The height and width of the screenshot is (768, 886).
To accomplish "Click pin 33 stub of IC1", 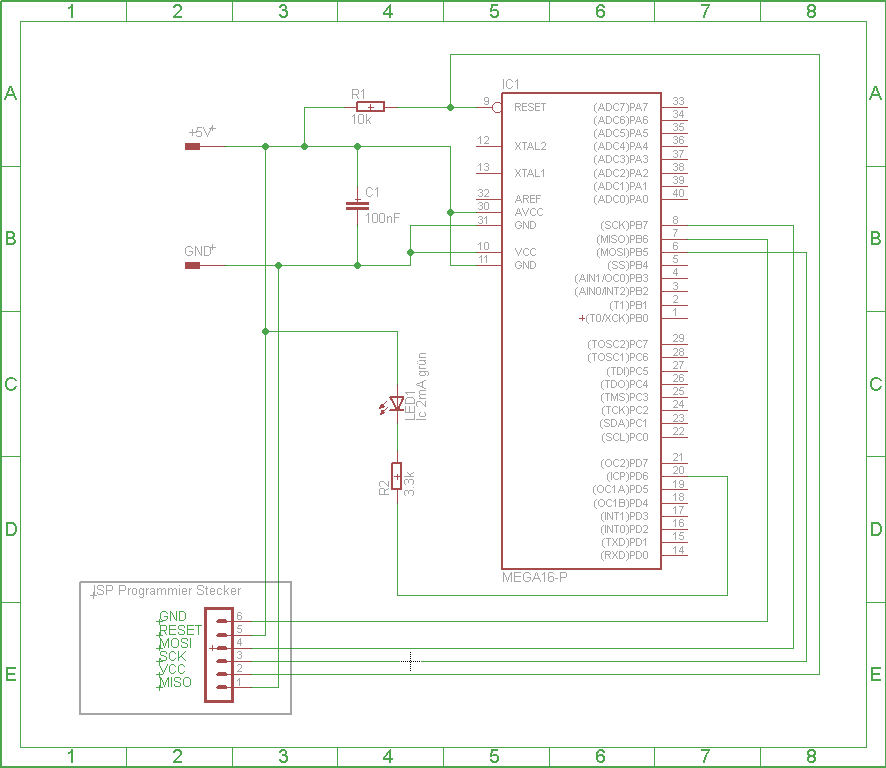I will (x=675, y=107).
